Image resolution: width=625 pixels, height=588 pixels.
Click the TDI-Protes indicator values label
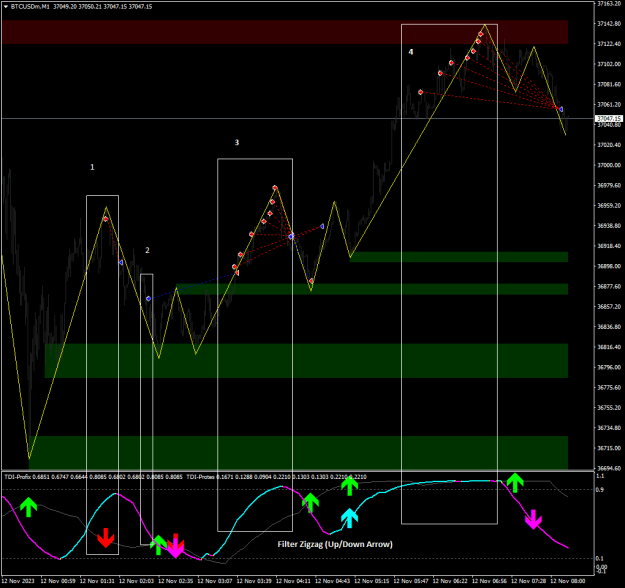276,477
